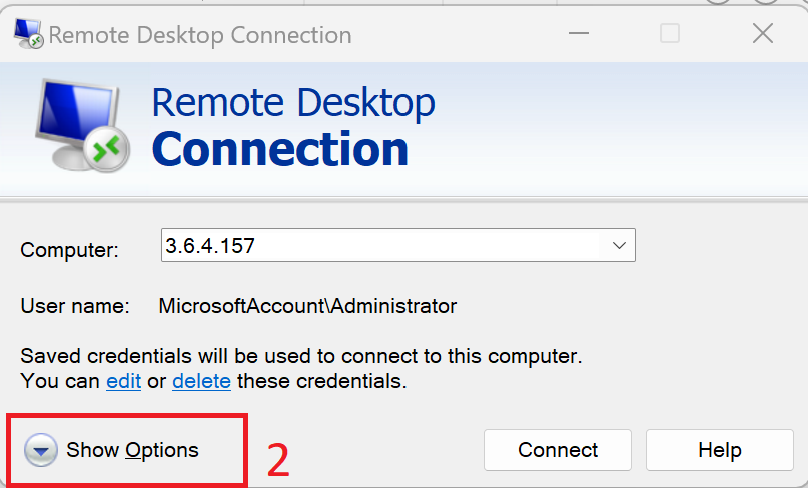The image size is (808, 488).
Task: Minimize the Remote Desktop Connection window
Action: [x=579, y=33]
